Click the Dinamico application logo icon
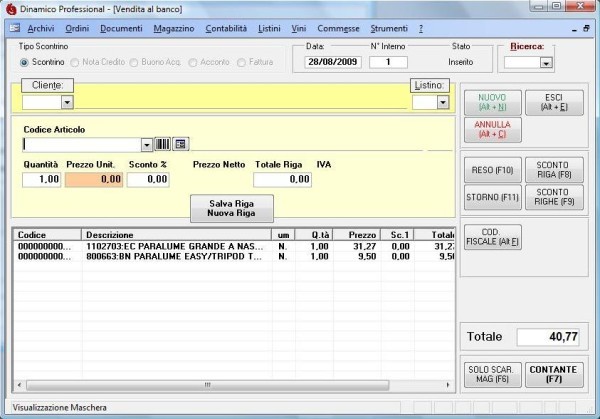 [11, 9]
